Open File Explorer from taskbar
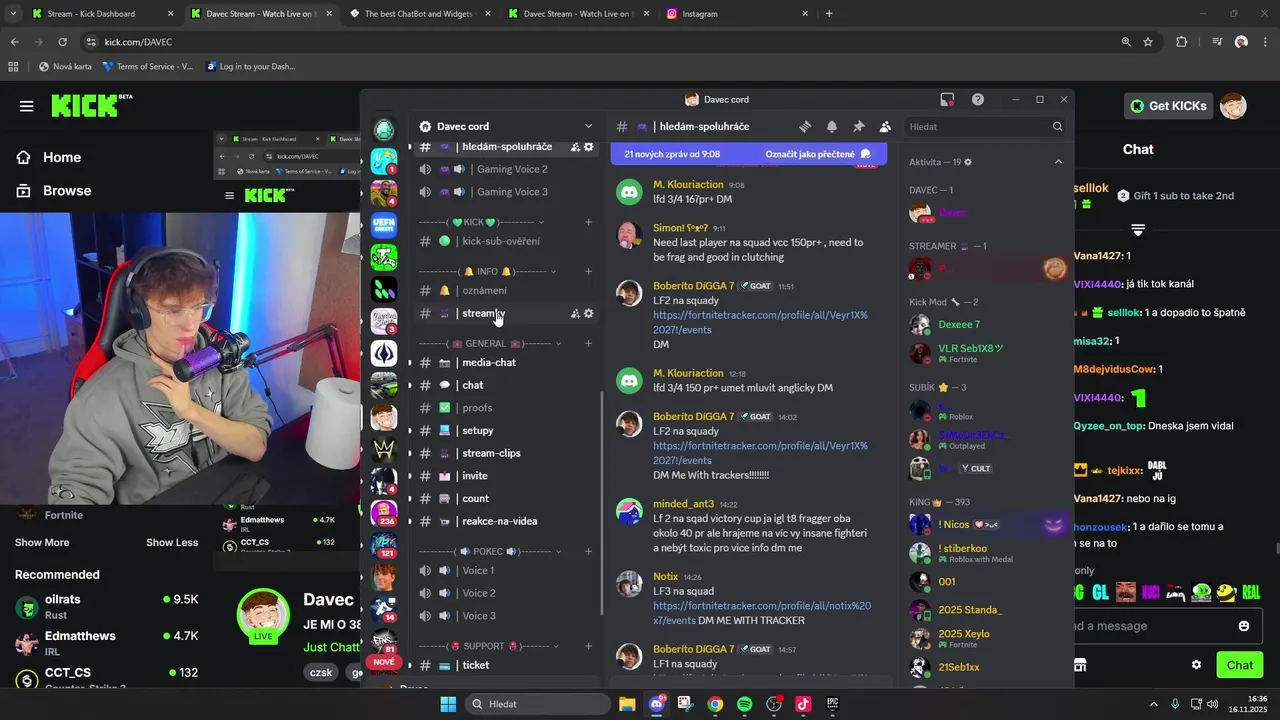 [627, 704]
